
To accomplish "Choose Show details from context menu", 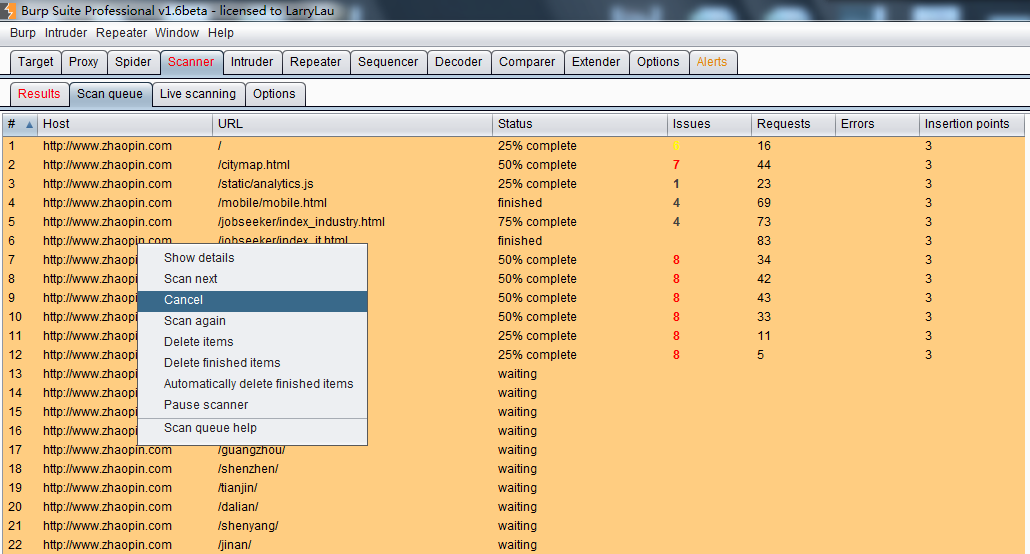I will [199, 258].
